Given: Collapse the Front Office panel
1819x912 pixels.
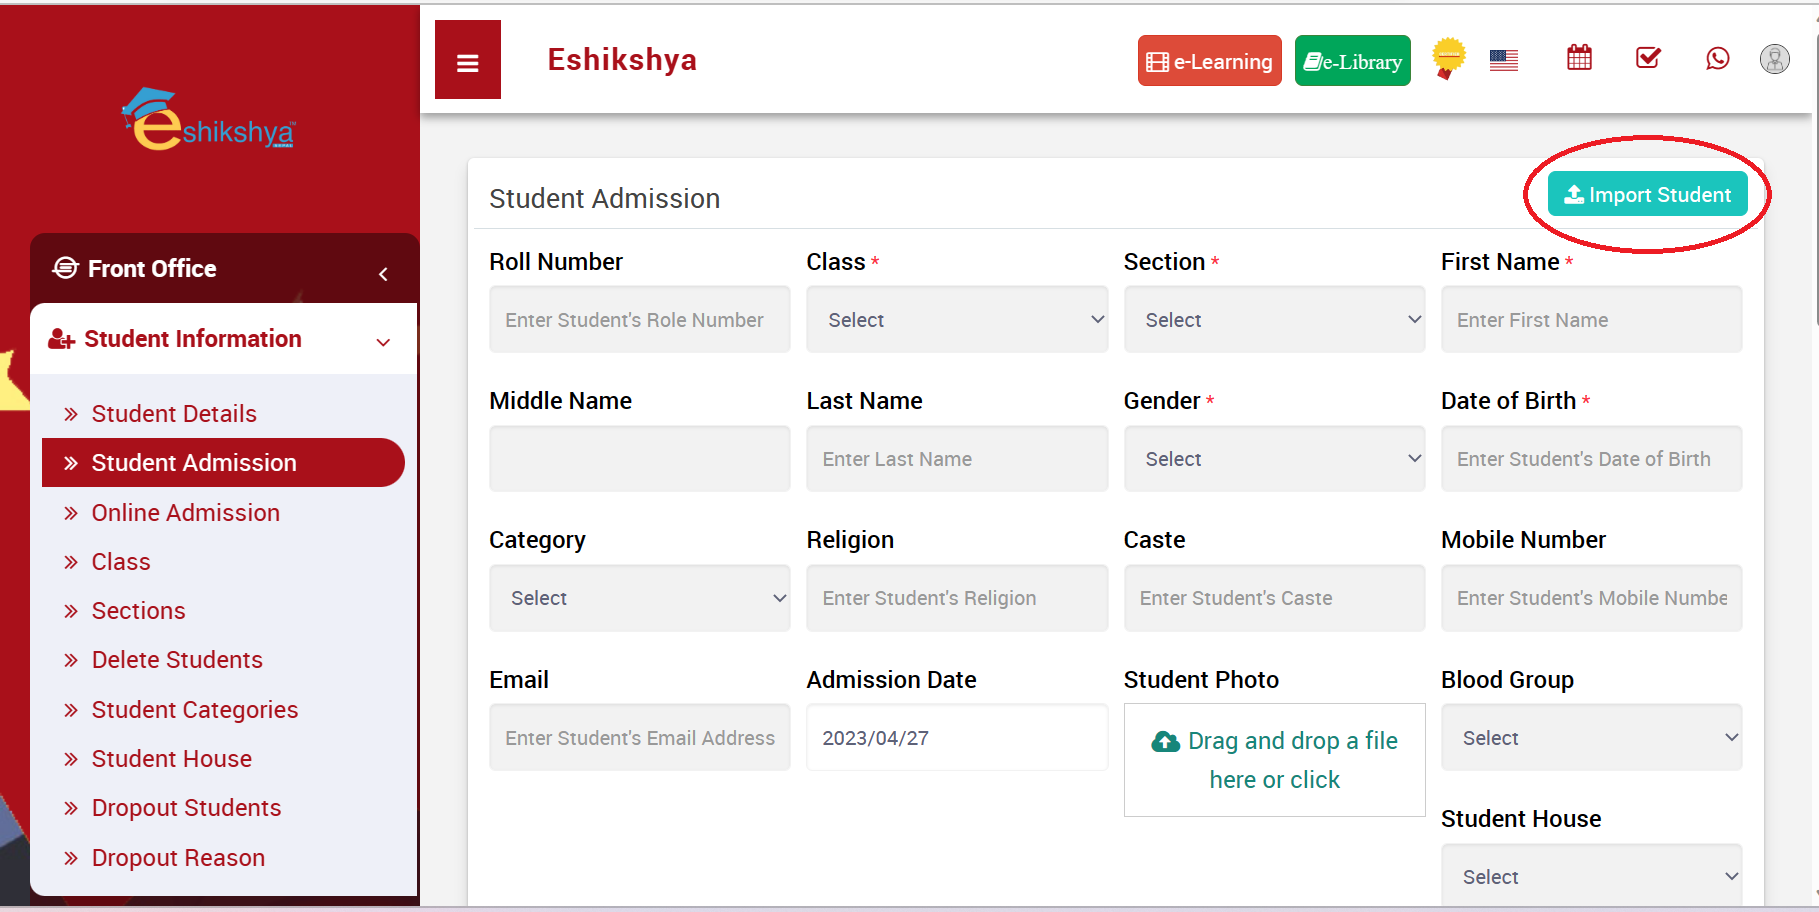Looking at the screenshot, I should (383, 272).
